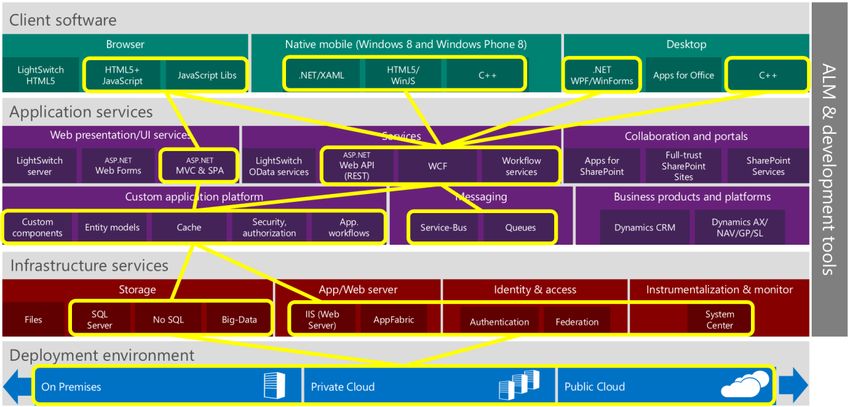Select C++ under Desktop
The height and width of the screenshot is (407, 850).
pyautogui.click(x=768, y=76)
